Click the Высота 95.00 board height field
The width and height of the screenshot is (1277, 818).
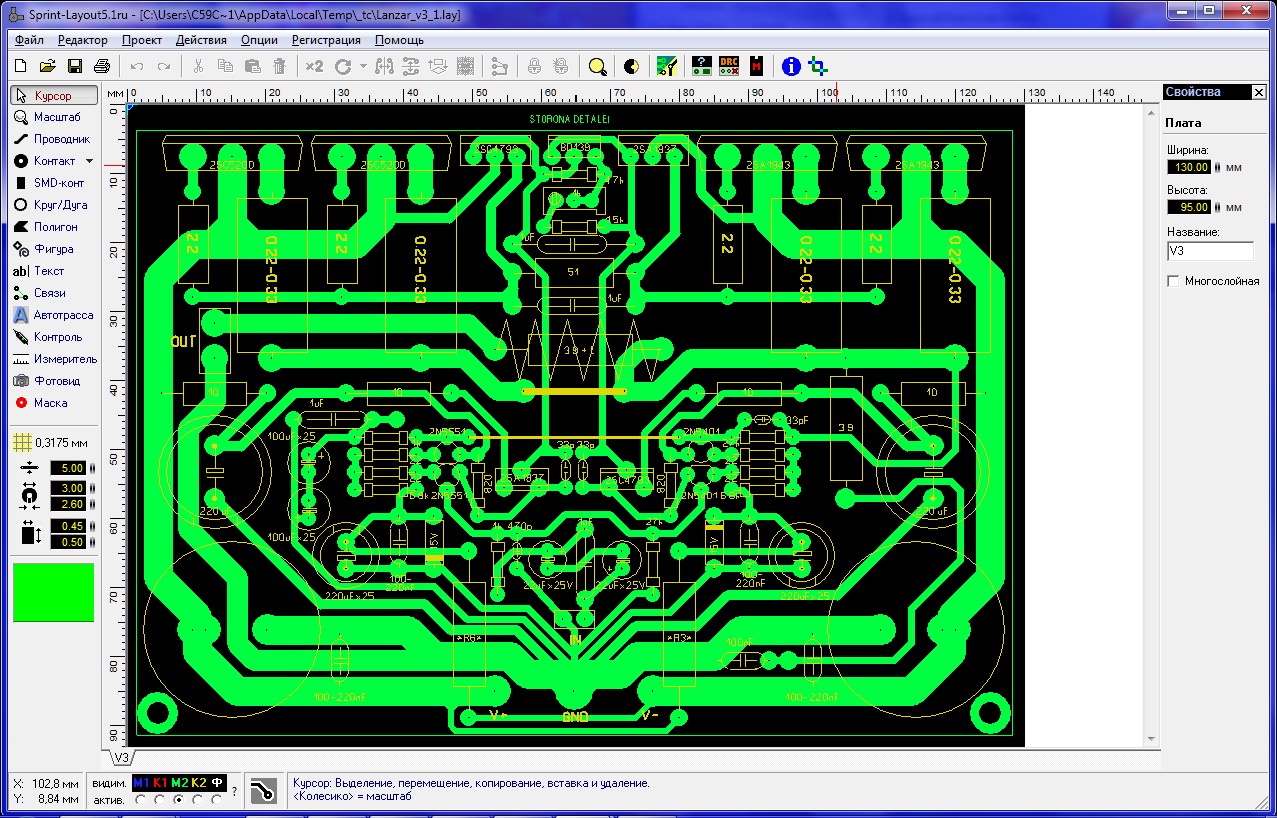tap(1188, 207)
